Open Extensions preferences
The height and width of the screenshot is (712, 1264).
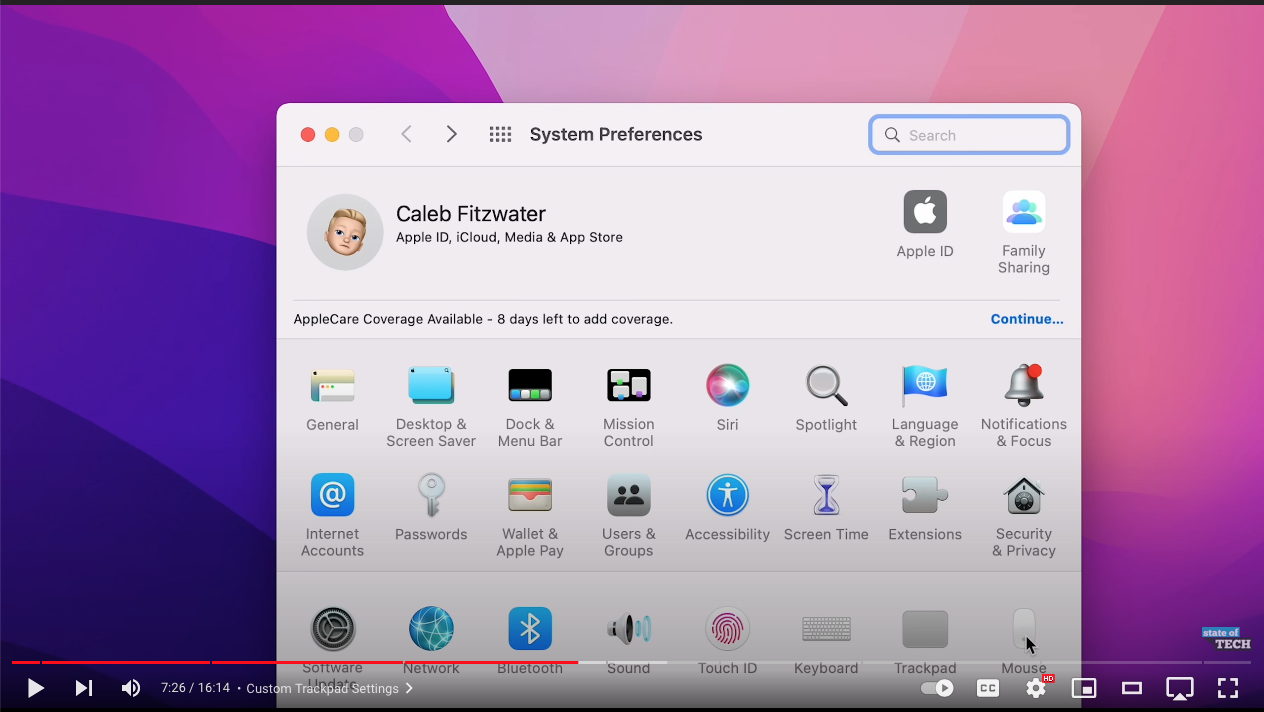point(925,508)
